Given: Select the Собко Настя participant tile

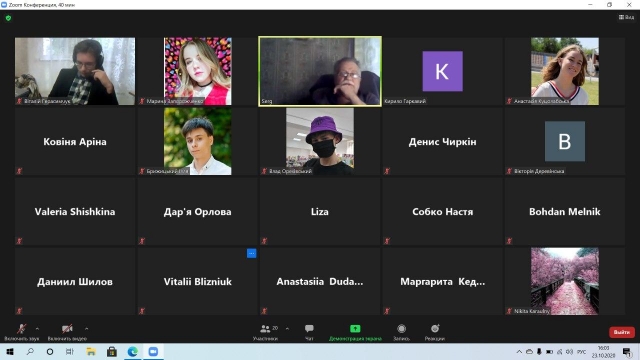Looking at the screenshot, I should coord(442,211).
